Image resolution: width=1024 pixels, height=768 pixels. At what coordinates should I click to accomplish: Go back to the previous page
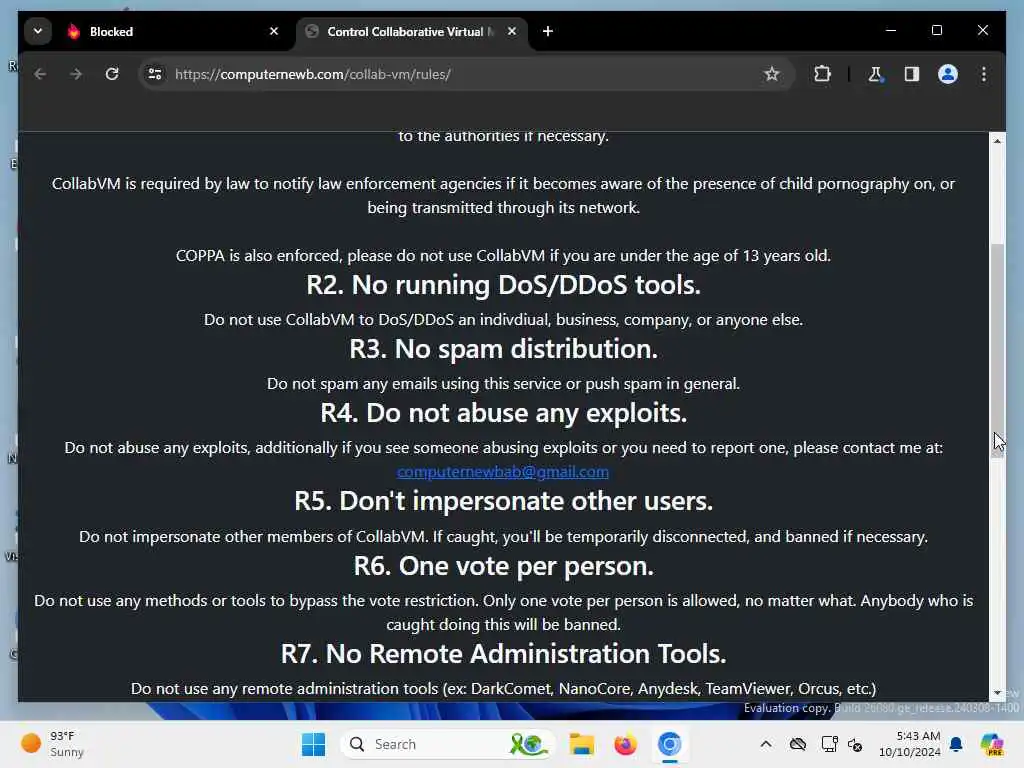pos(40,74)
